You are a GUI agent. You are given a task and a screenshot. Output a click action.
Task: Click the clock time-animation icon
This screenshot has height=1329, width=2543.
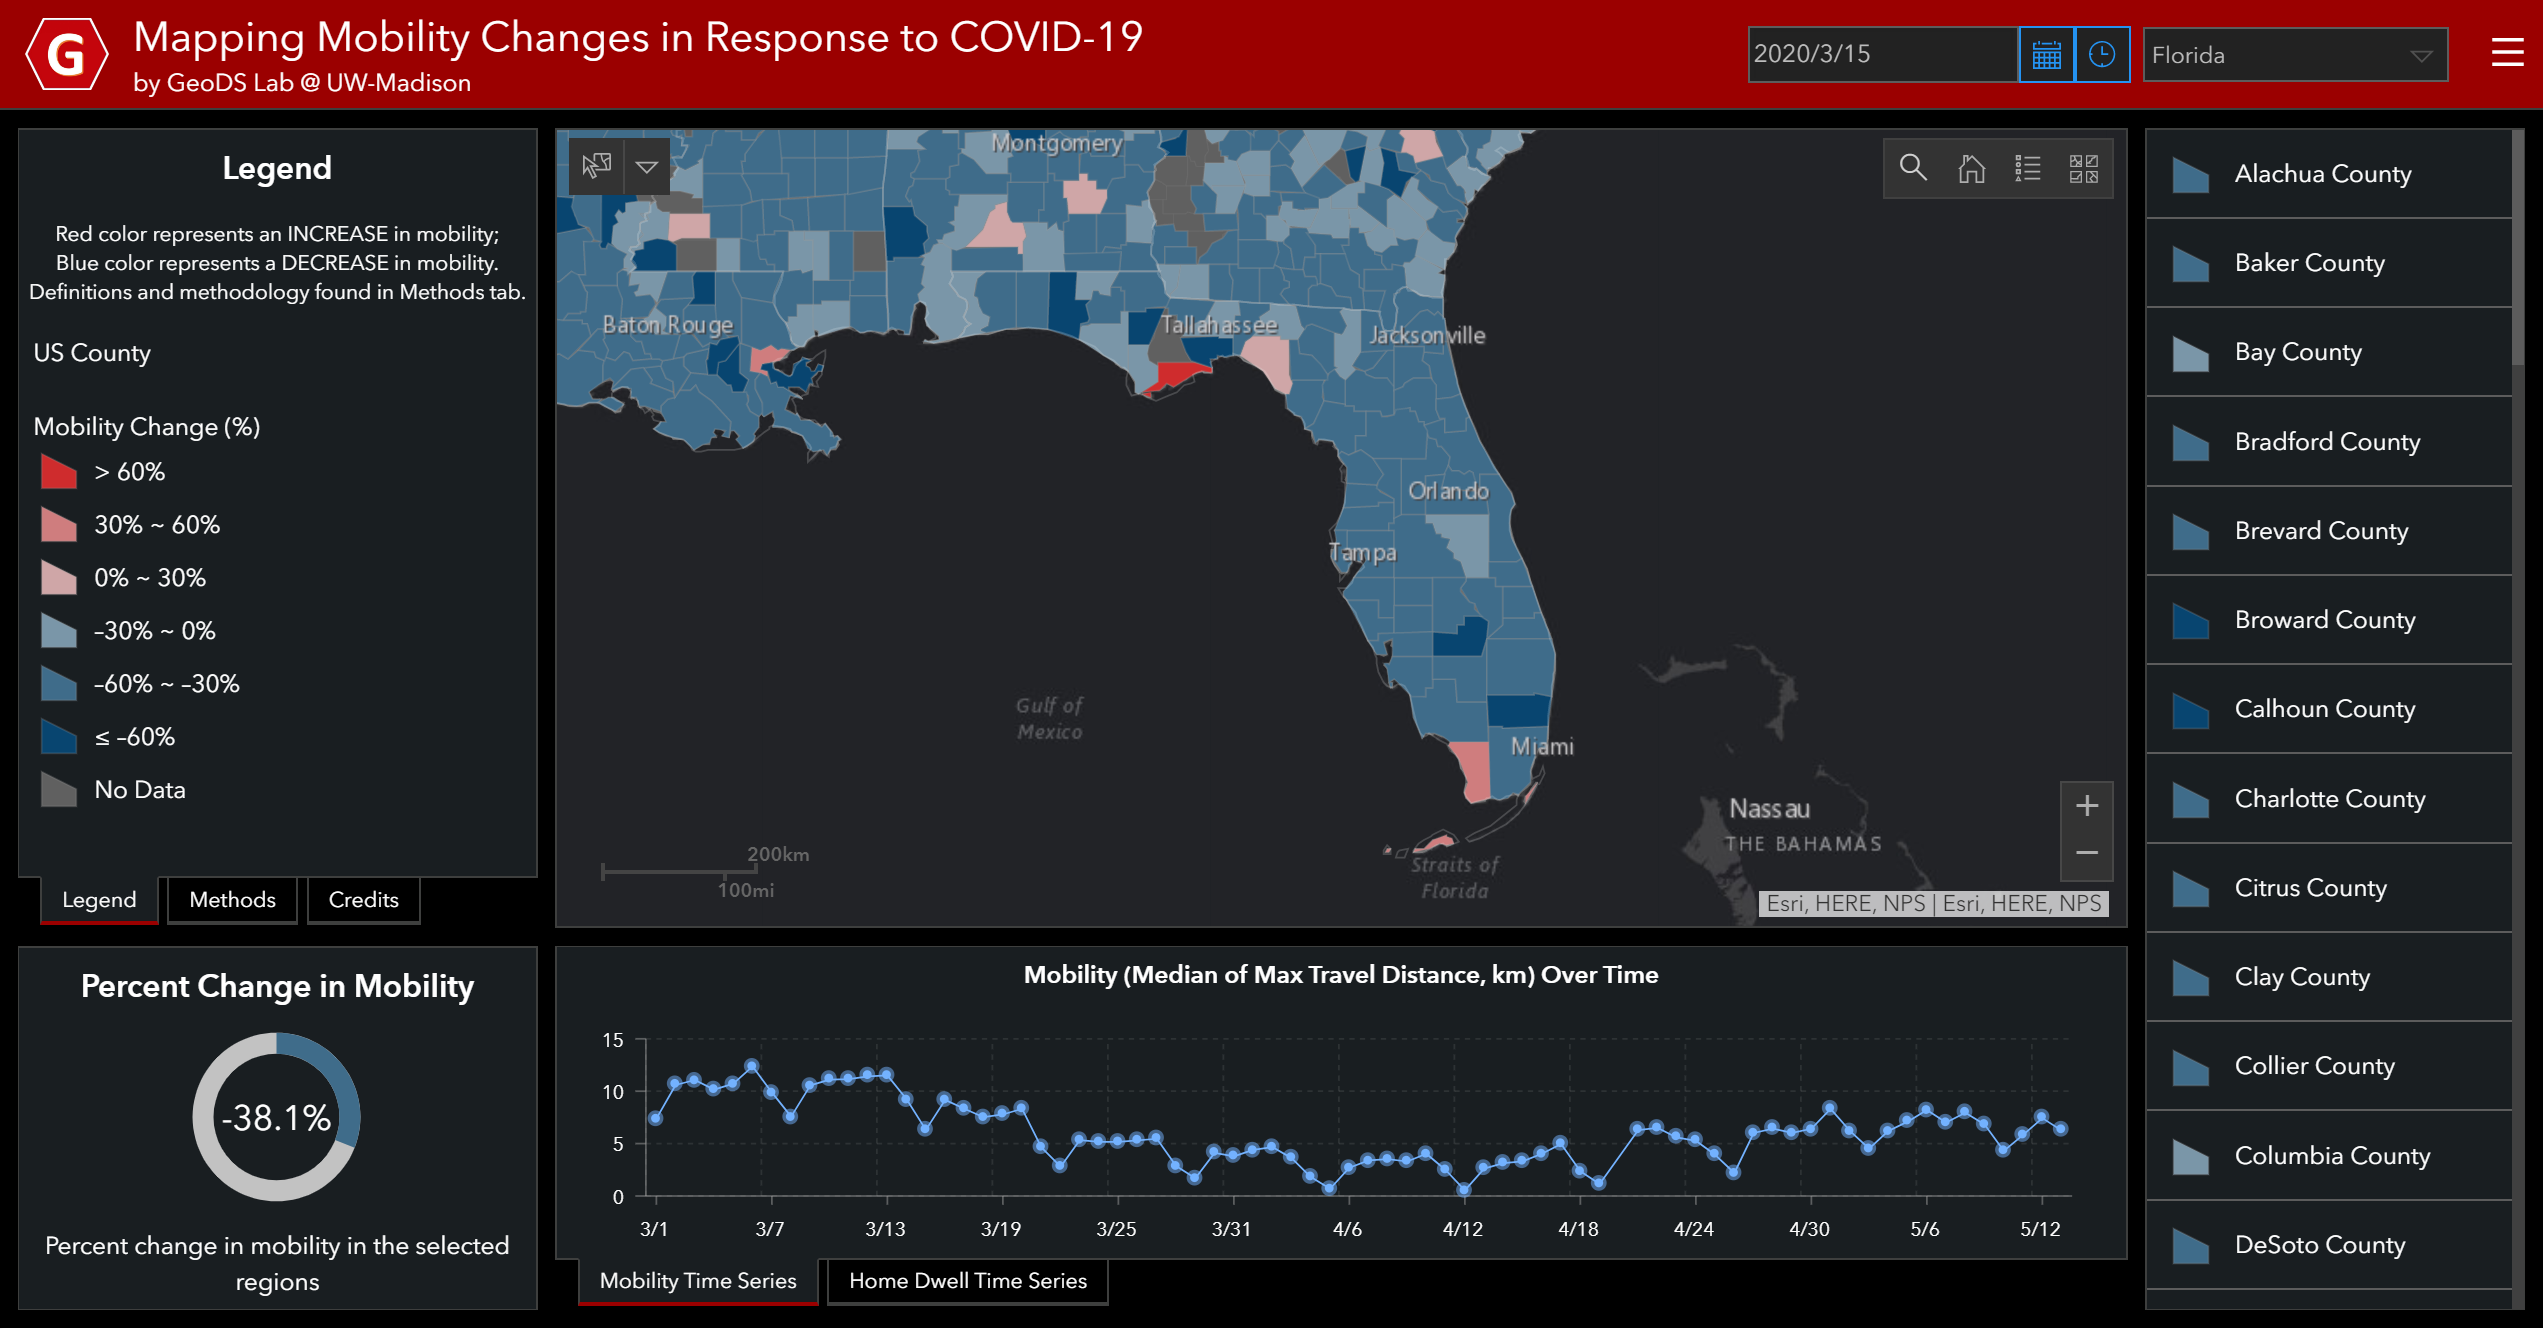(2102, 55)
